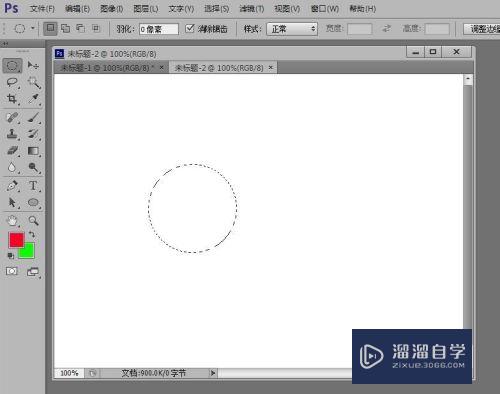The image size is (500, 394).
Task: Change the screen mode
Action: pyautogui.click(x=33, y=272)
